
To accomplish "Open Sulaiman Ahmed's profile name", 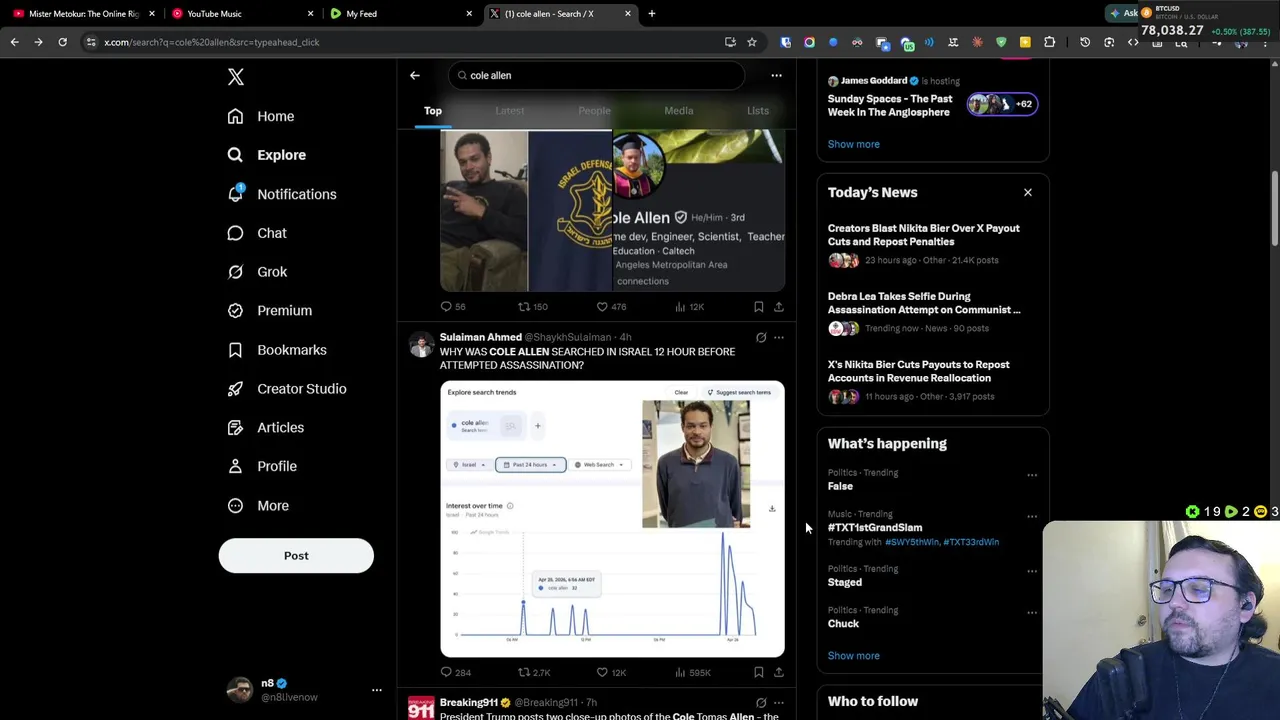I will [x=480, y=338].
